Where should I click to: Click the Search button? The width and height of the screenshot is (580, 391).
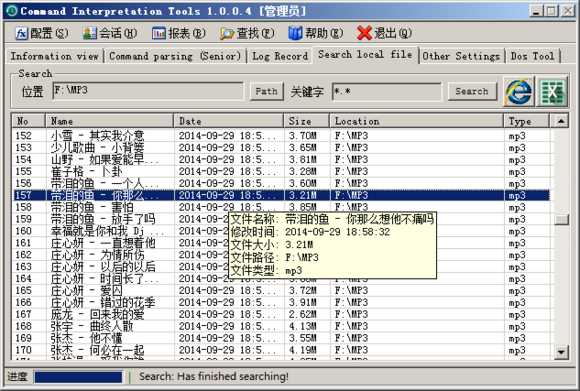click(x=472, y=91)
